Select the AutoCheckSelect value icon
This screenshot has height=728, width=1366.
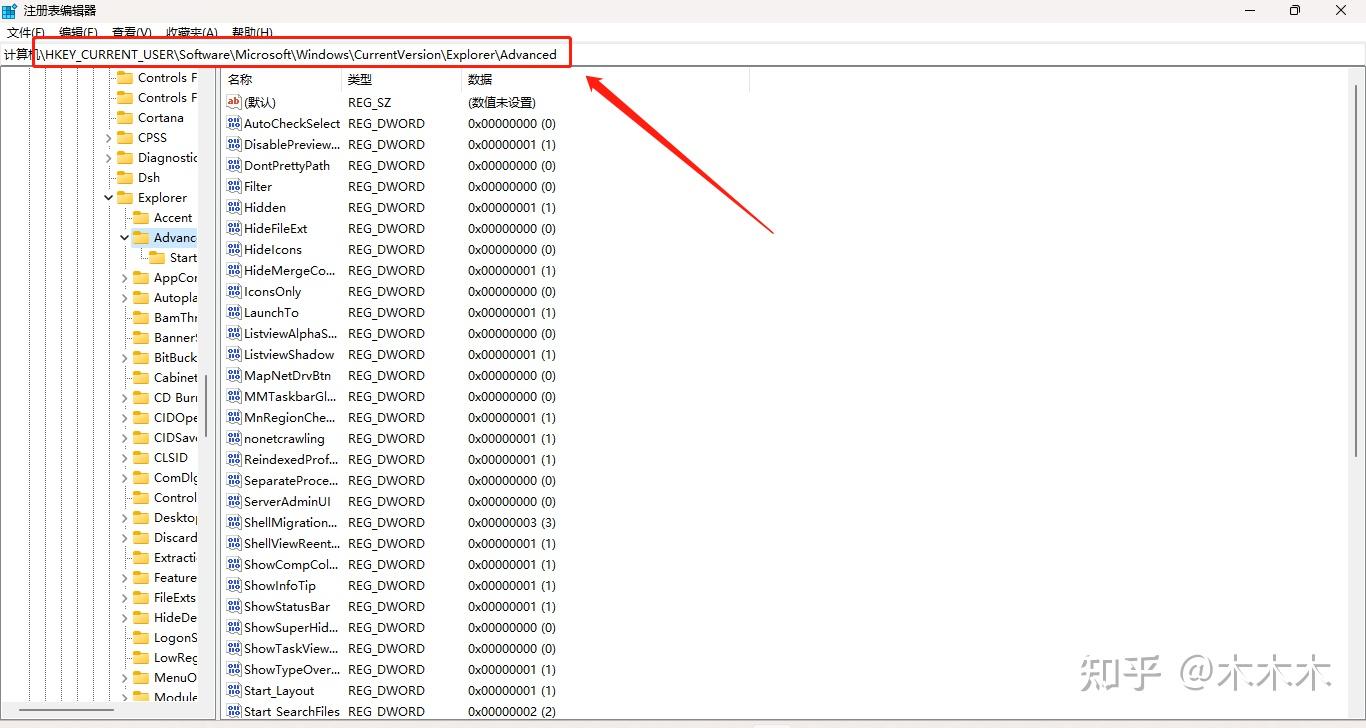234,123
